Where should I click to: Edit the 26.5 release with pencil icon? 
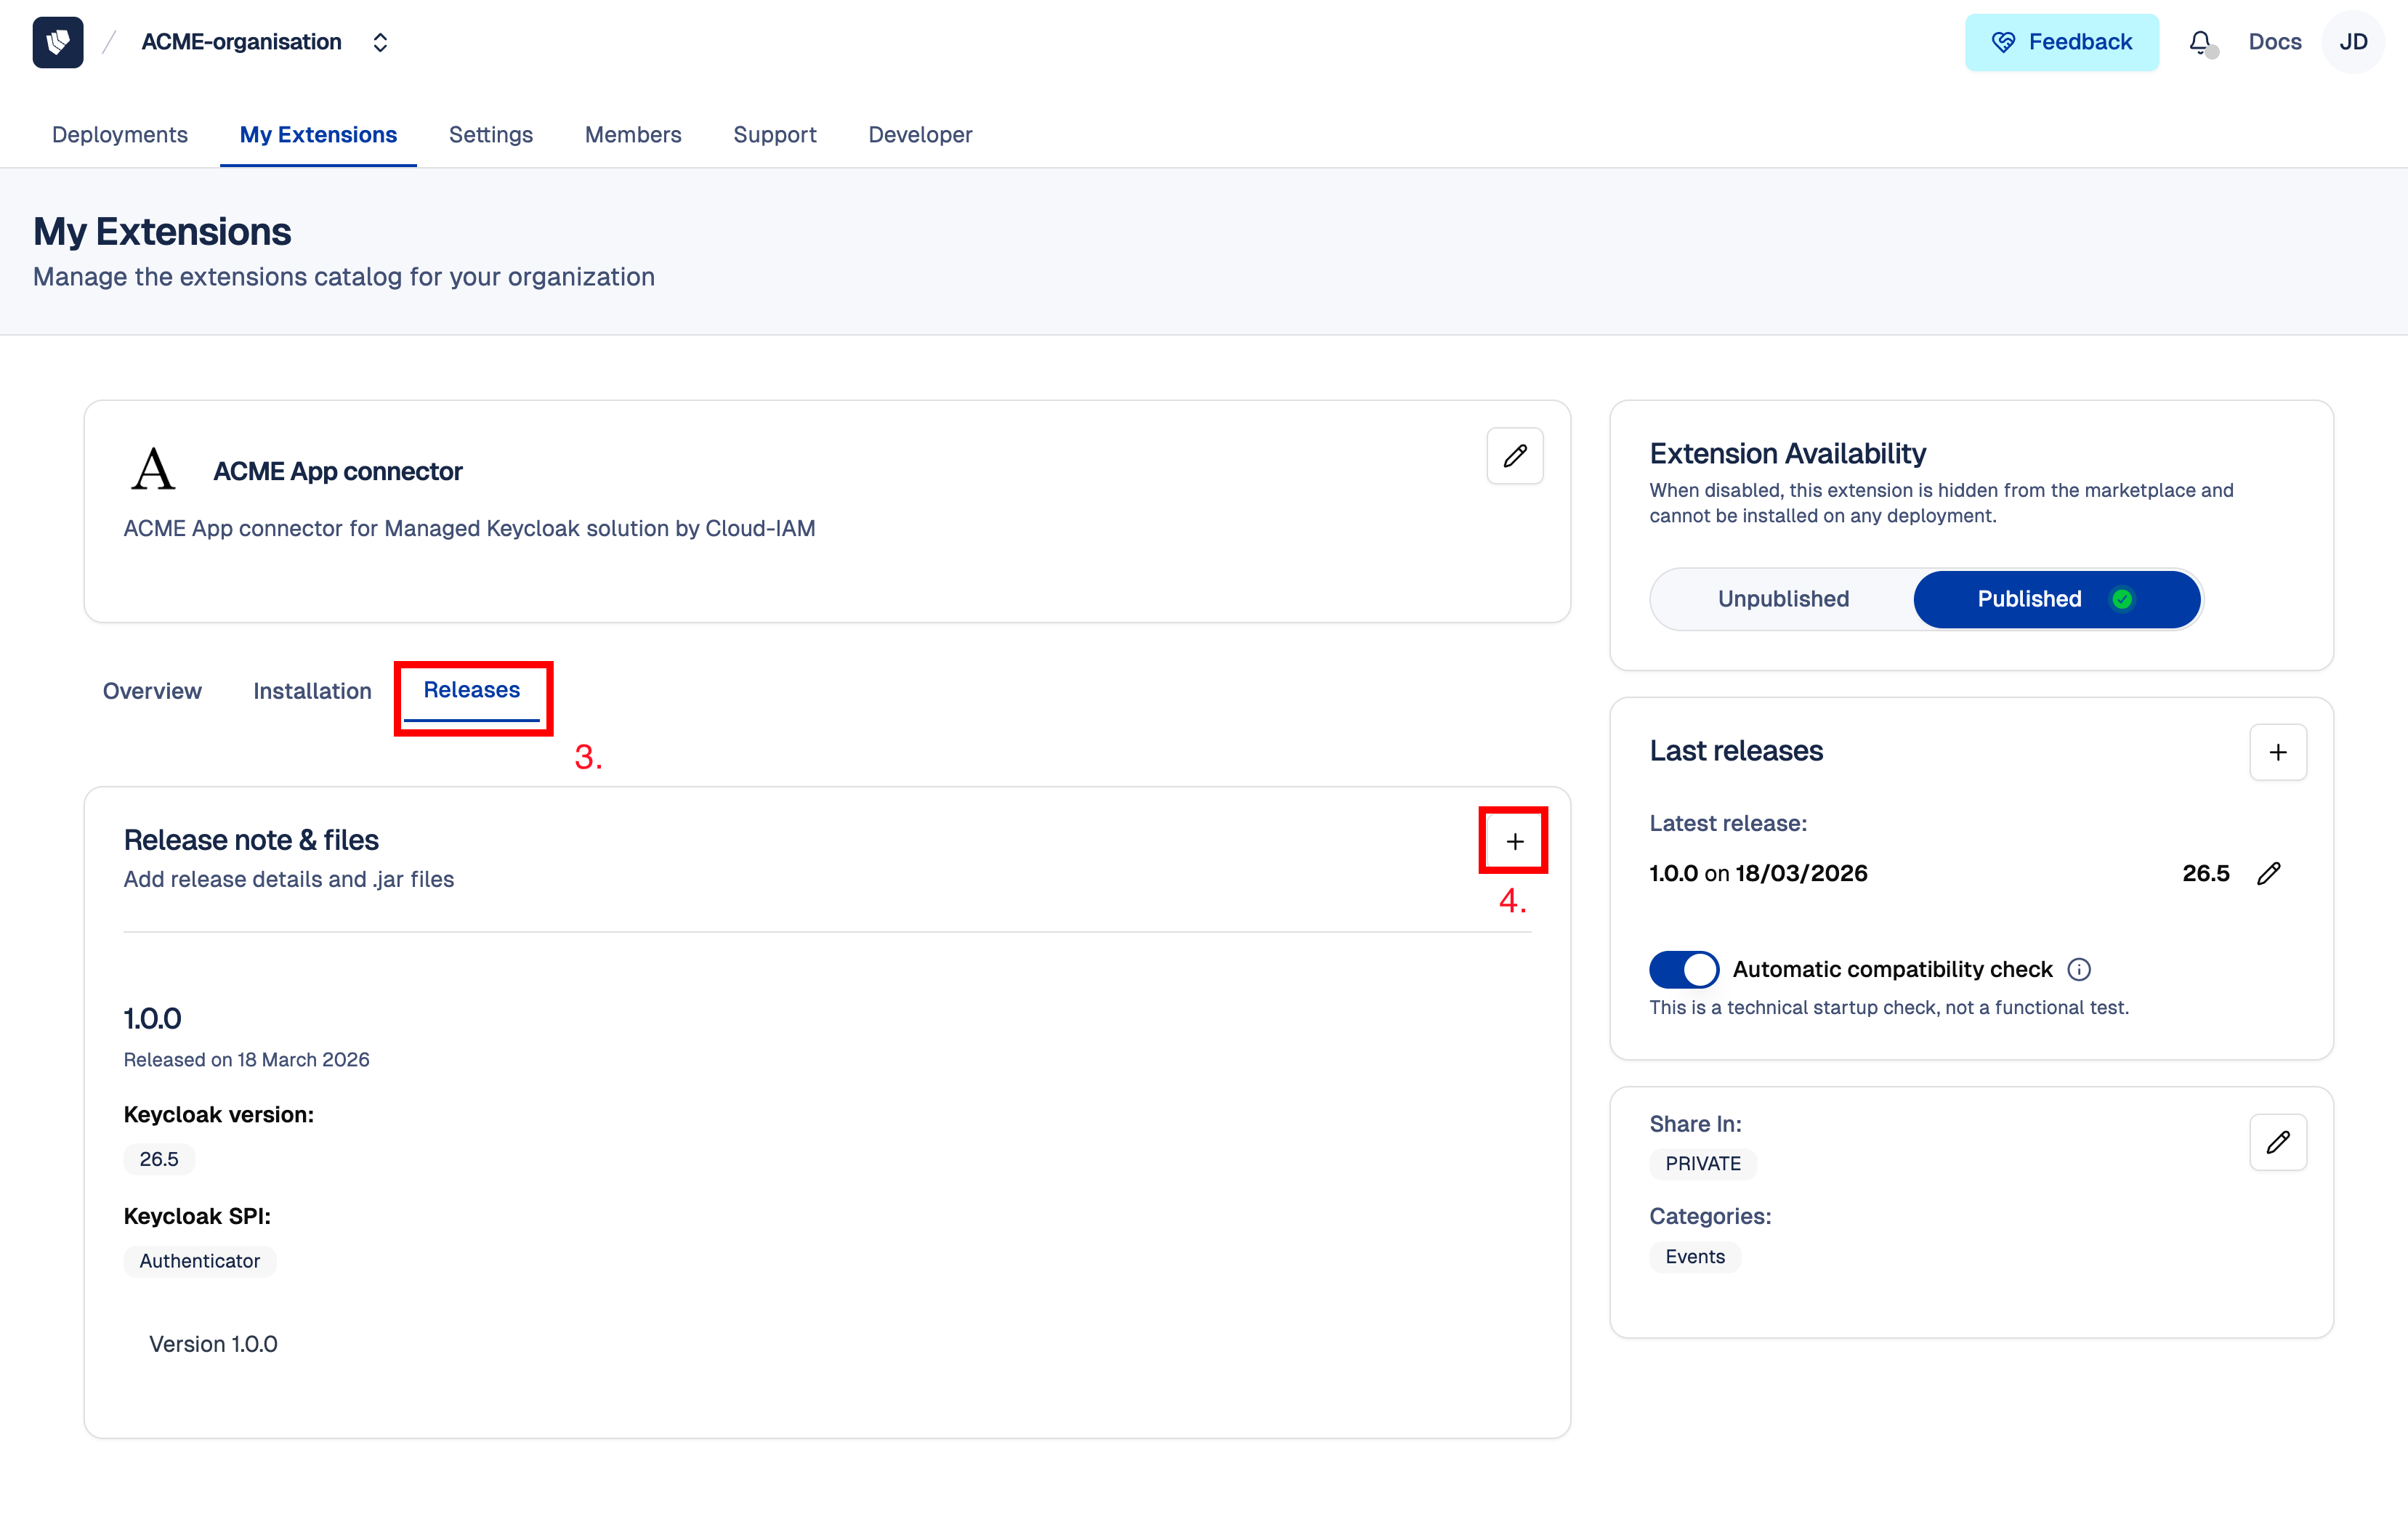pos(2268,873)
